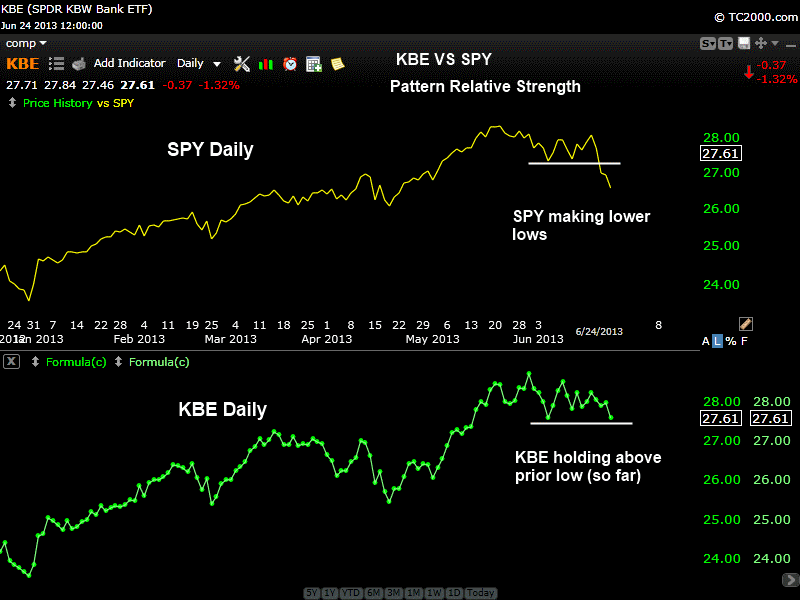Click the green and red bars chart style icon

click(266, 64)
